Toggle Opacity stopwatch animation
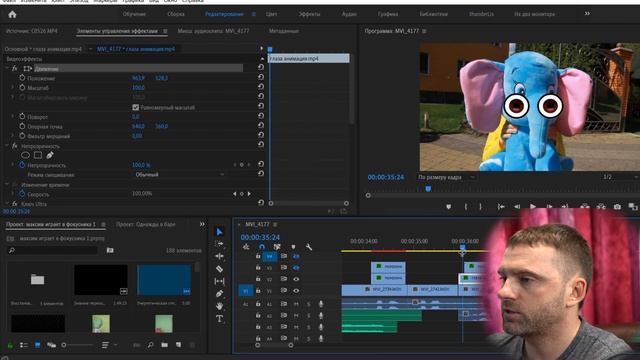640x360 pixels. click(x=22, y=165)
